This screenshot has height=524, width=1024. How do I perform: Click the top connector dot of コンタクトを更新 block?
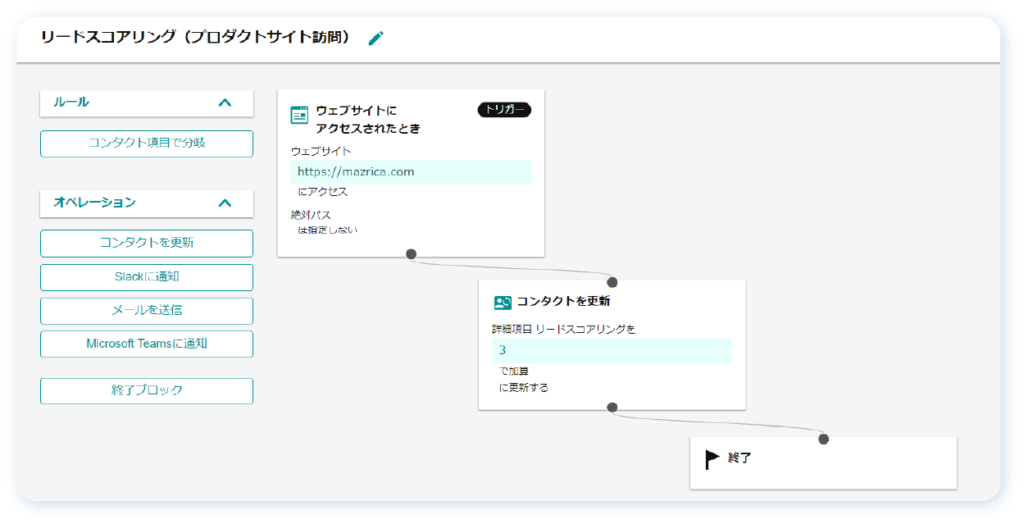point(612,282)
